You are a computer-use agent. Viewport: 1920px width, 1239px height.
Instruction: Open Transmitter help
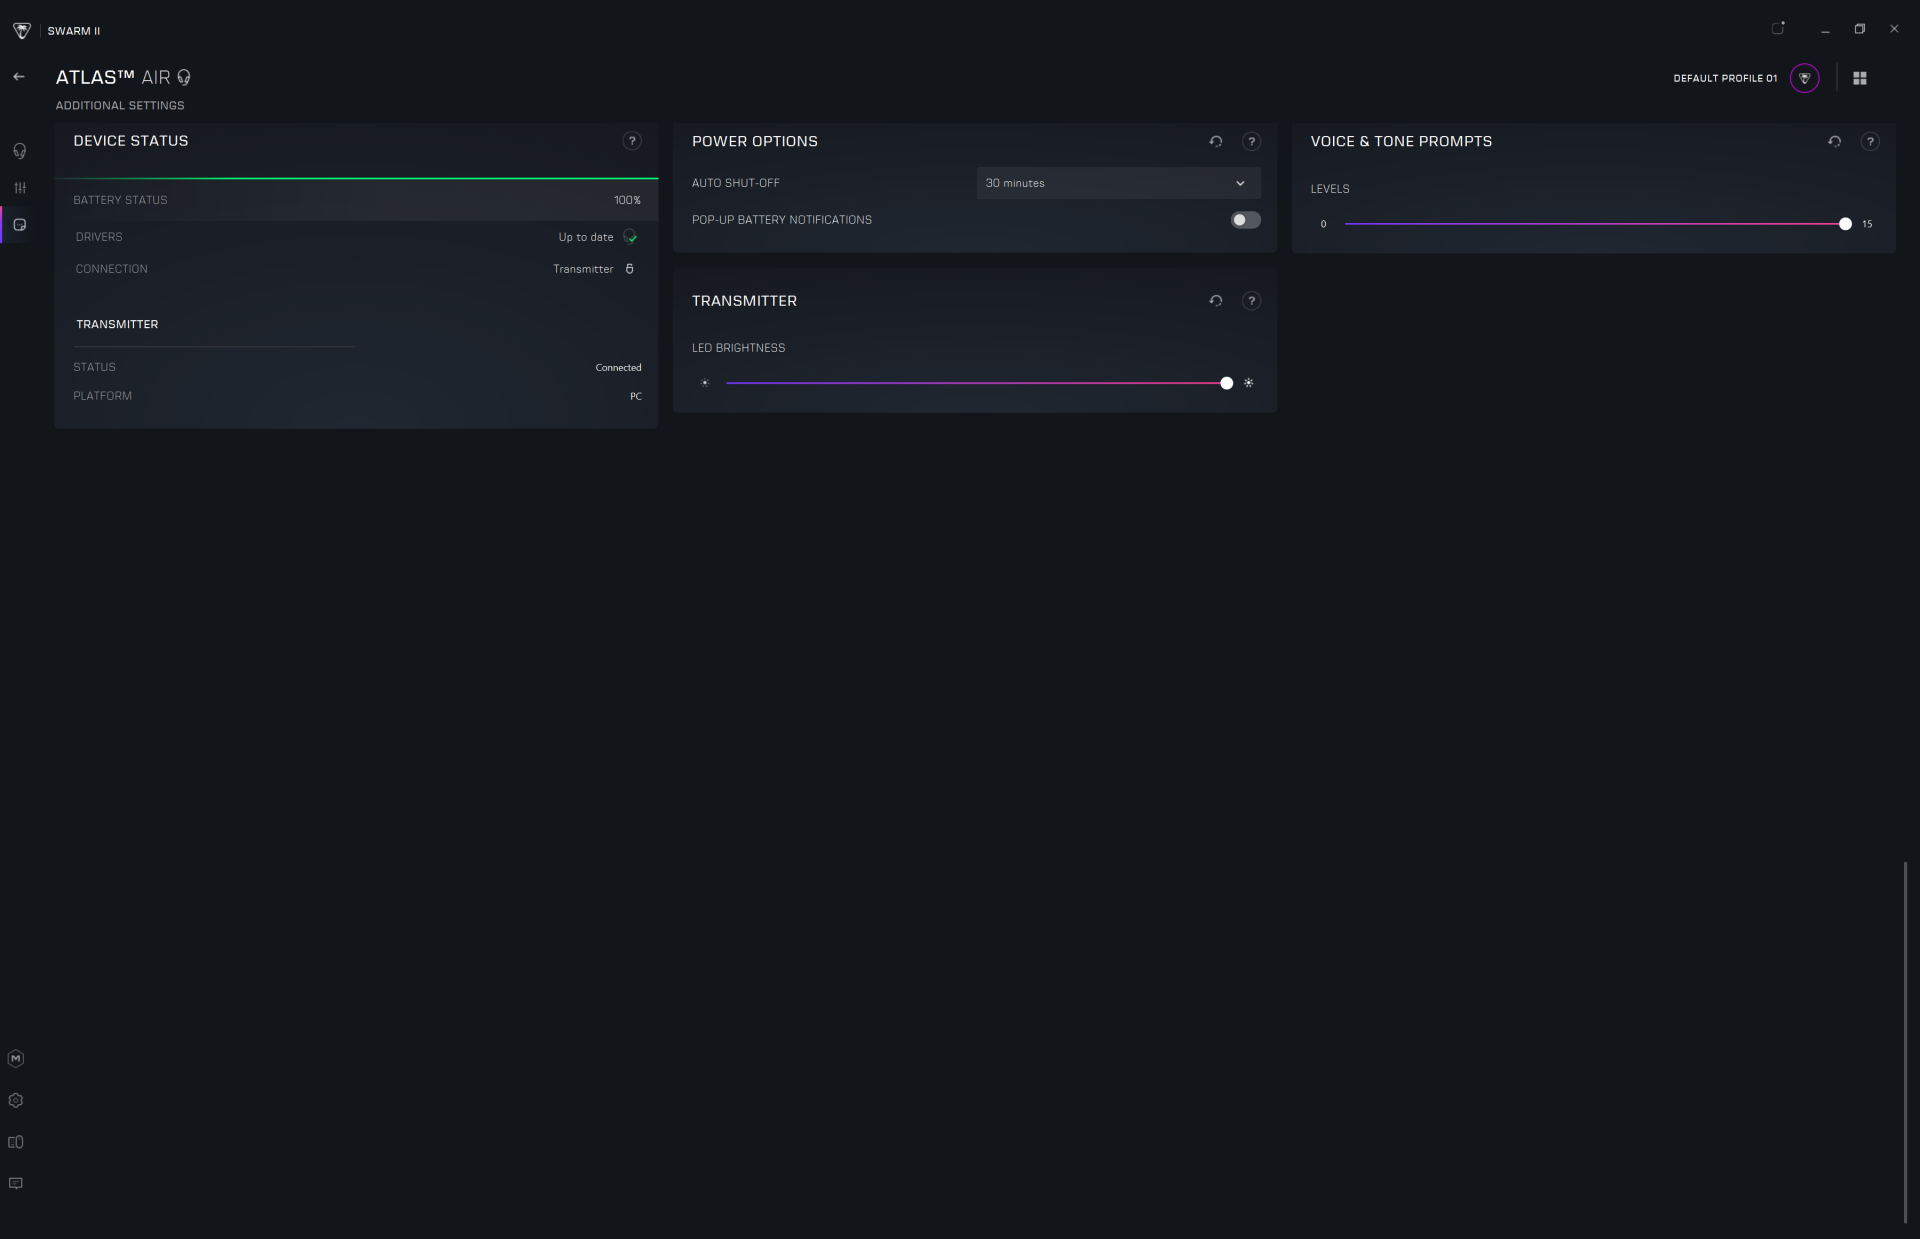(x=1251, y=301)
